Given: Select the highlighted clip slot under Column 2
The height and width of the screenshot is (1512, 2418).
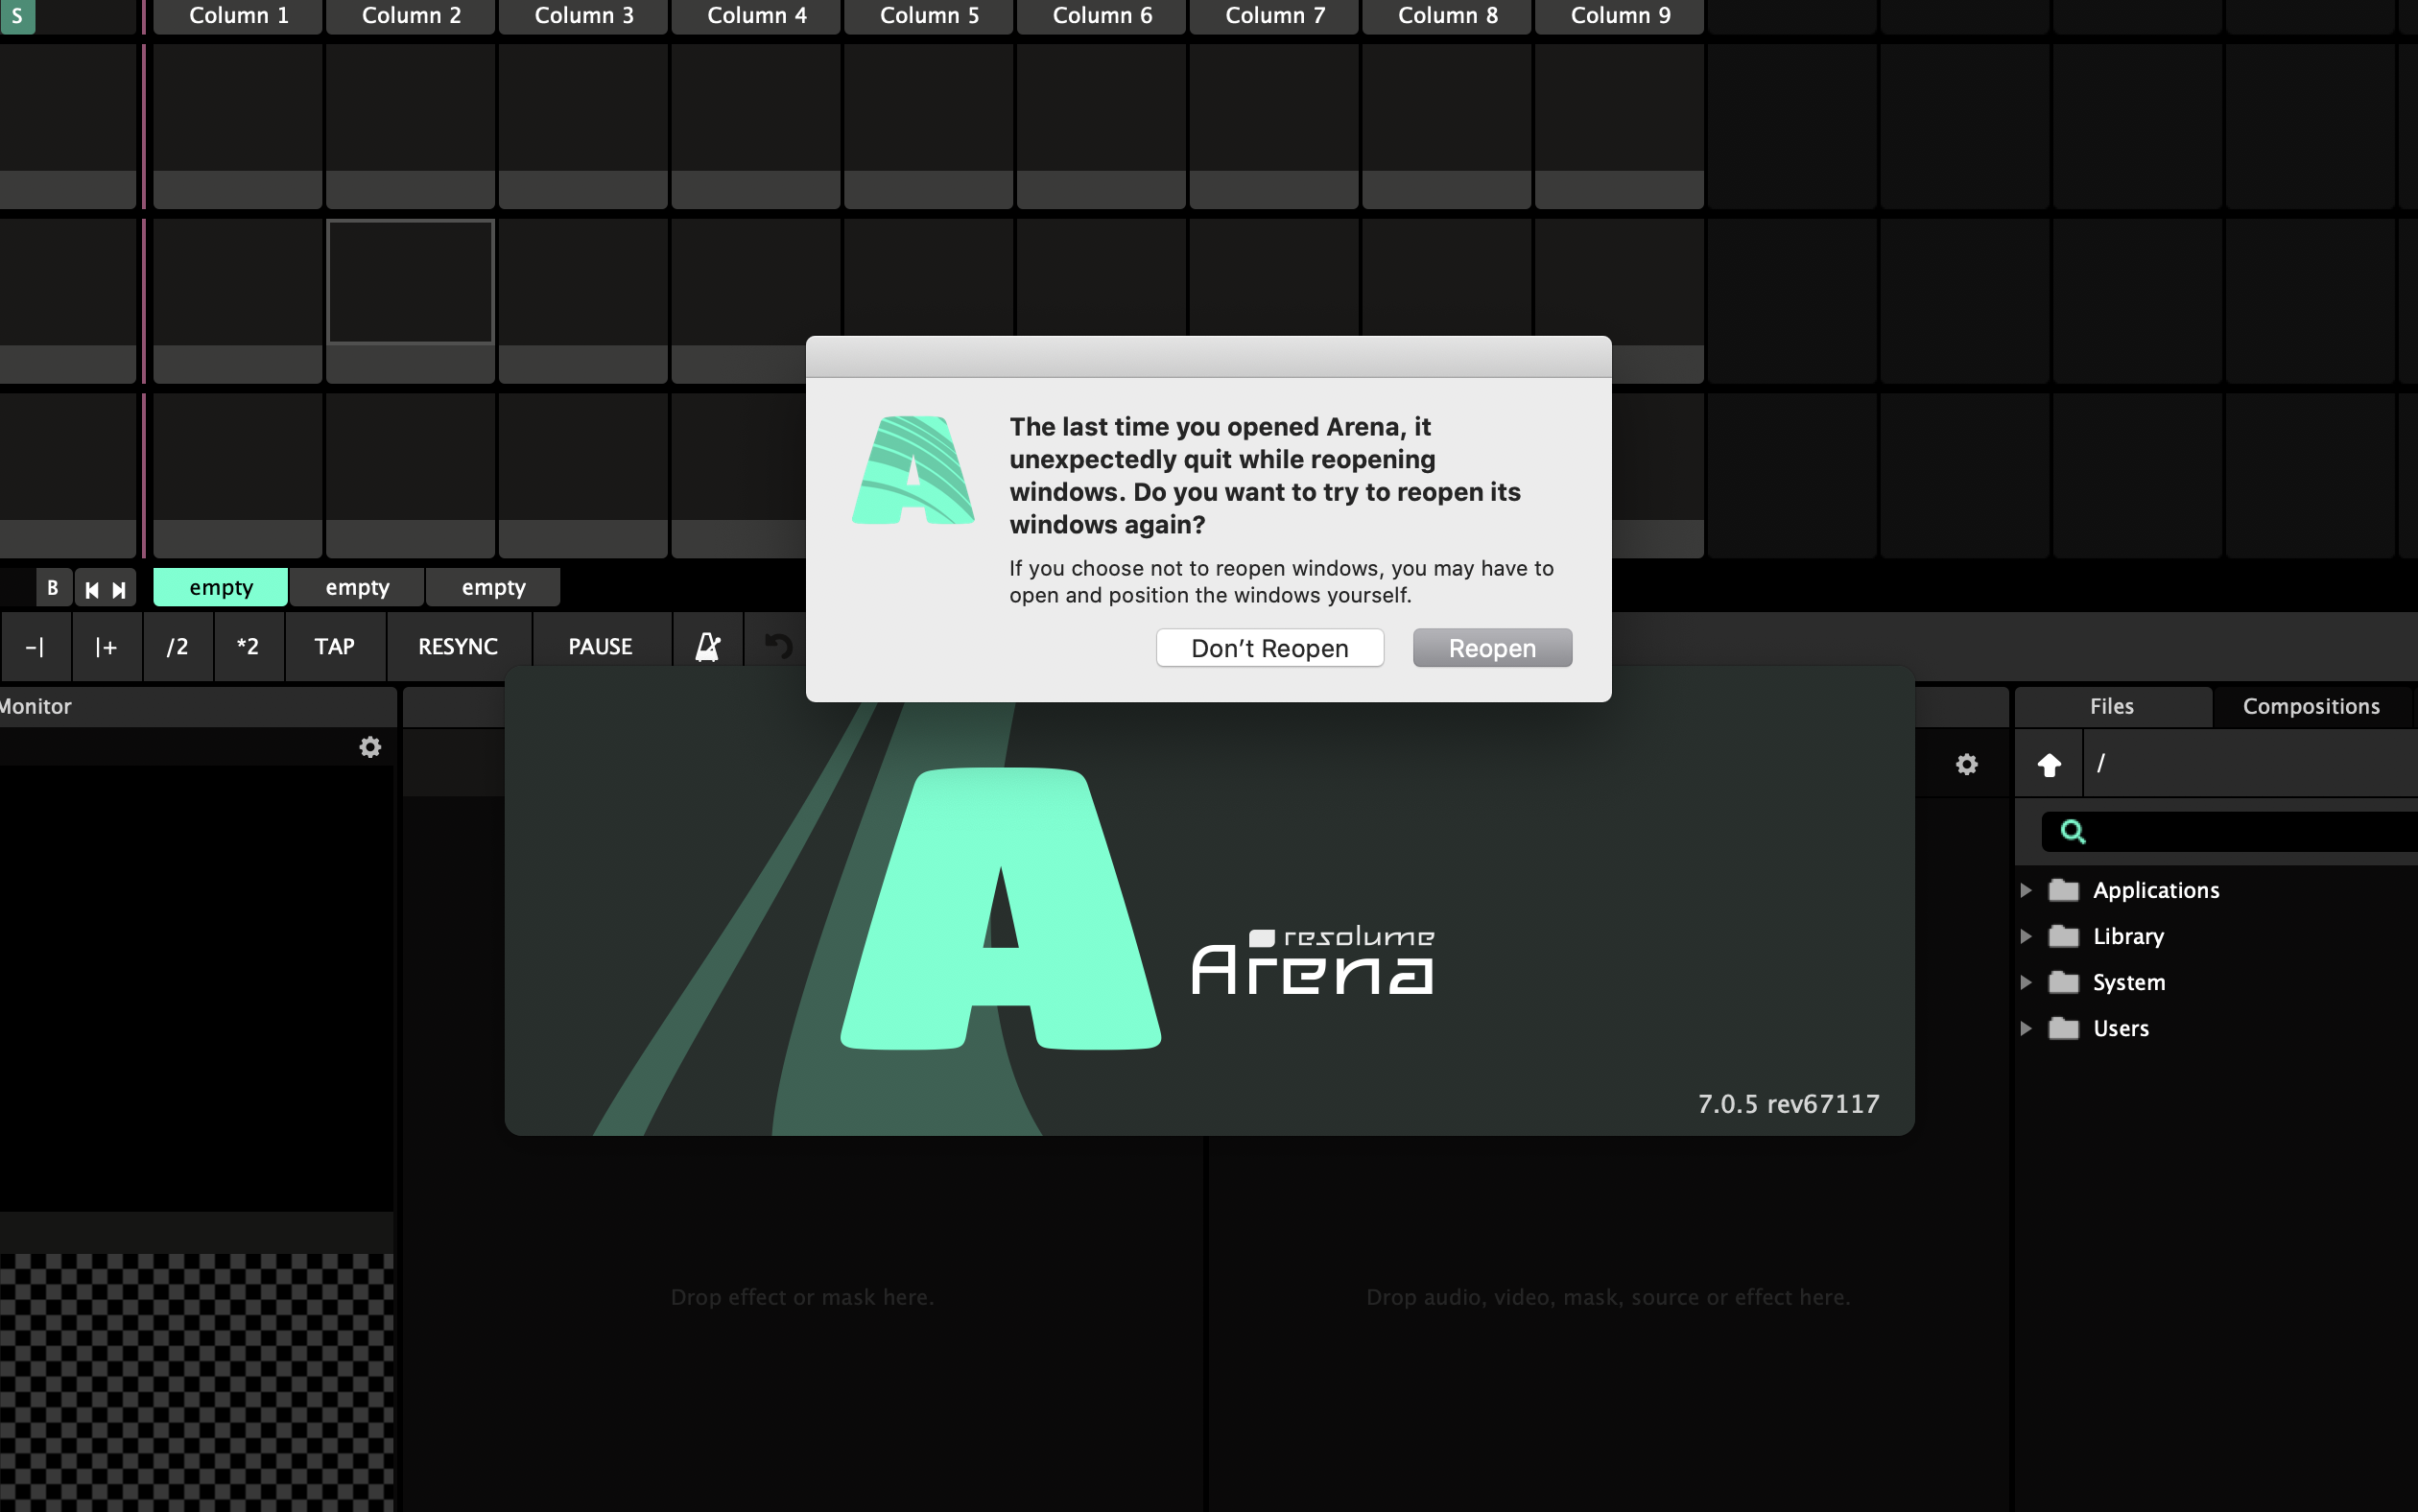Looking at the screenshot, I should tap(410, 282).
